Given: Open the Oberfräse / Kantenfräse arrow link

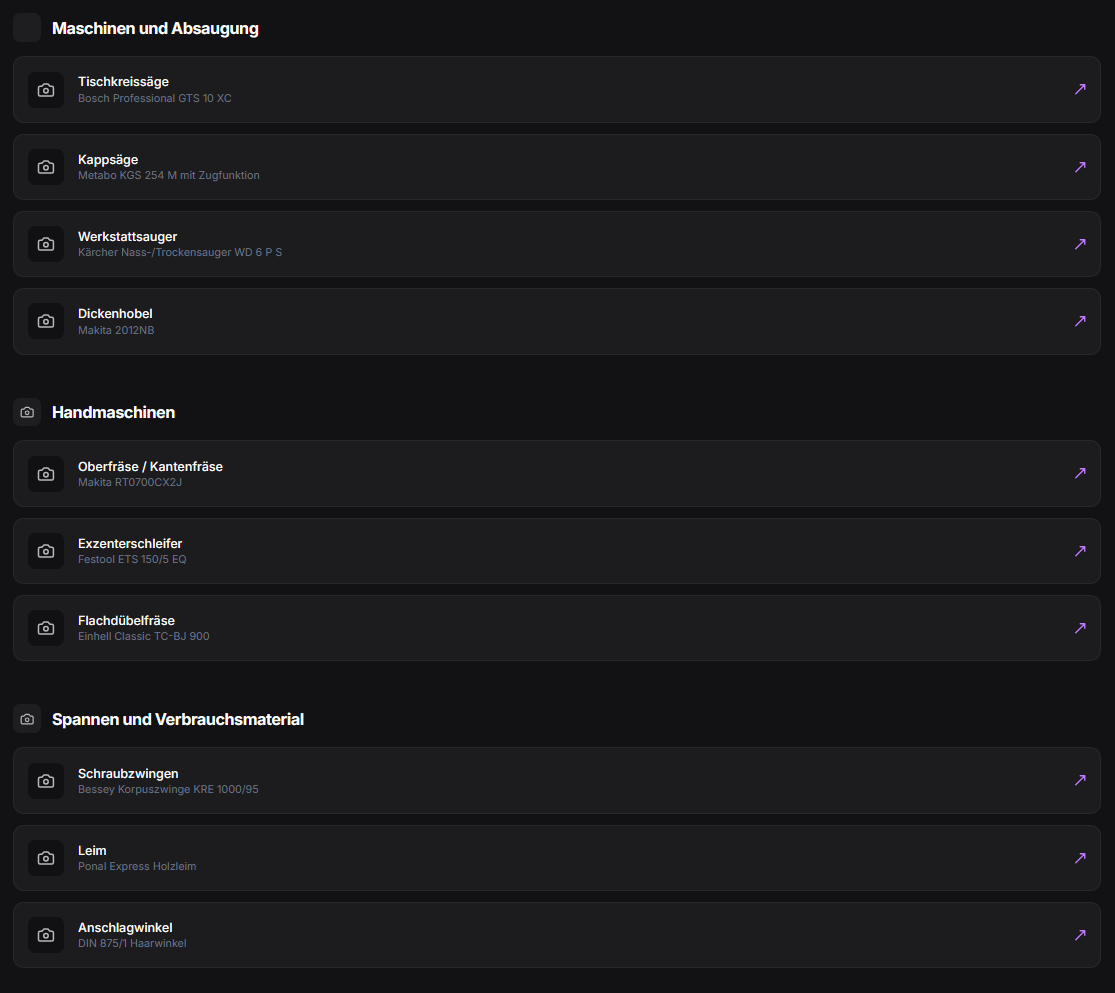Looking at the screenshot, I should (x=1080, y=473).
